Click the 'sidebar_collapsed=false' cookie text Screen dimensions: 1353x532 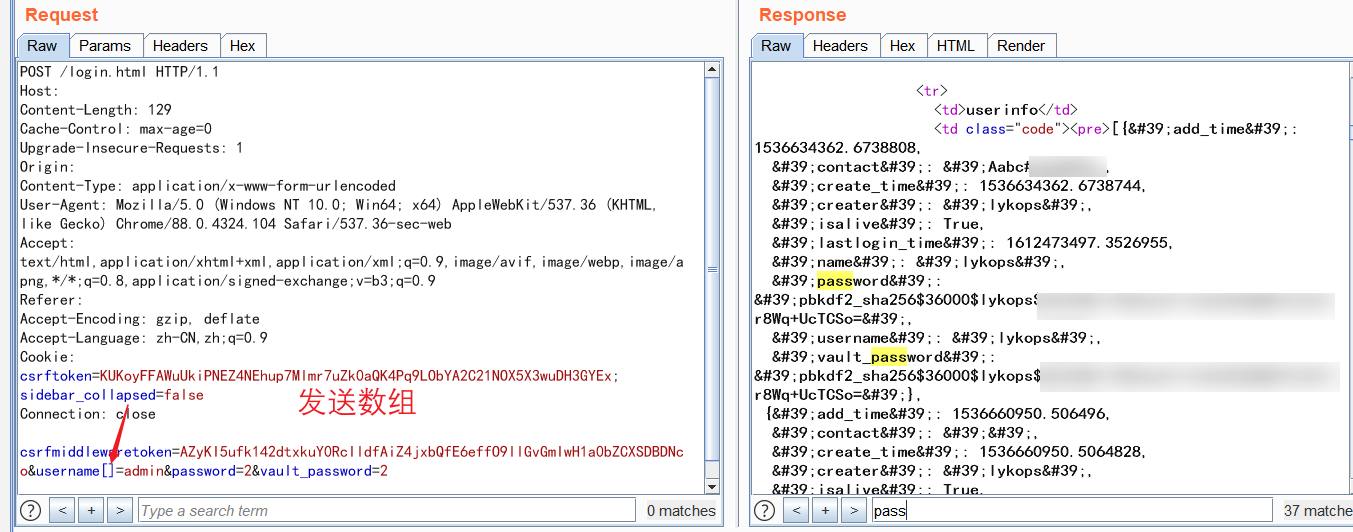tap(112, 395)
